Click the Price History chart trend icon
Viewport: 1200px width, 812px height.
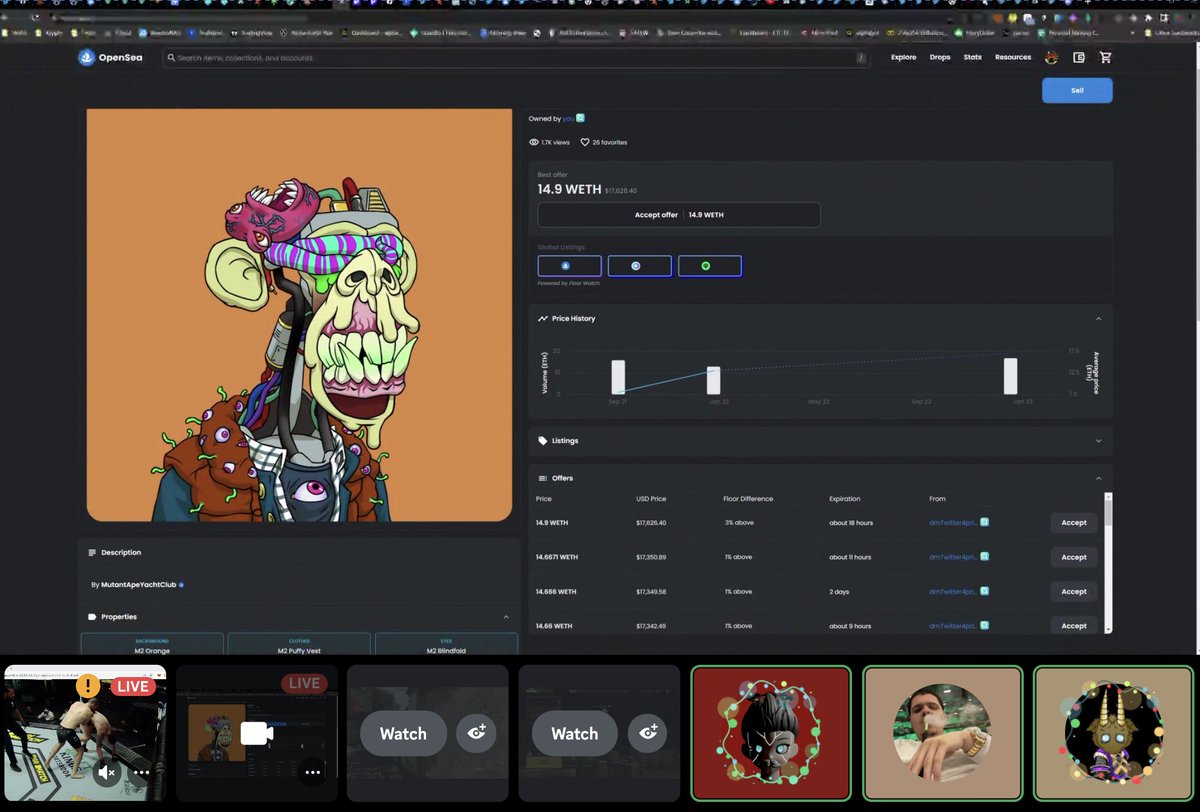pos(542,319)
